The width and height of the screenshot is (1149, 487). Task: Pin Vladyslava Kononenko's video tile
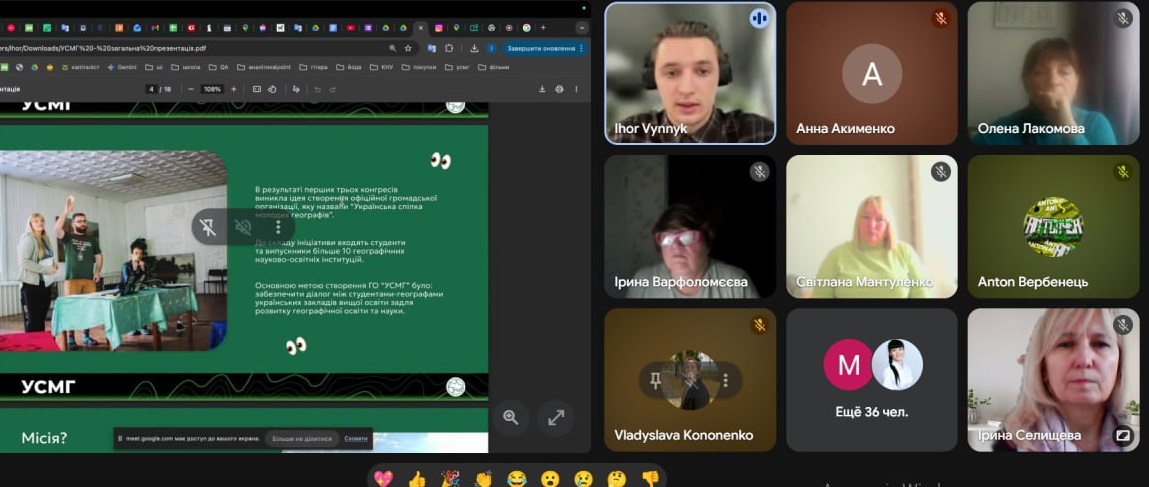[656, 380]
